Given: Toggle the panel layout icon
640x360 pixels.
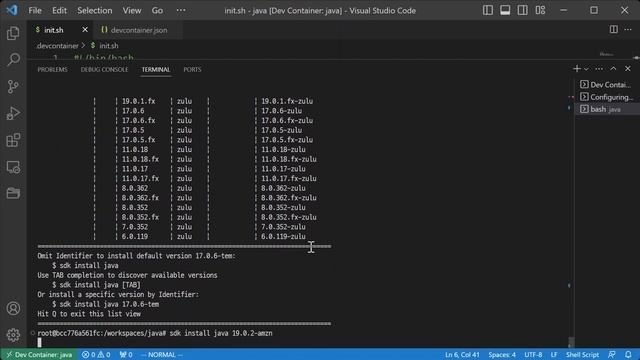Looking at the screenshot, I should point(505,10).
